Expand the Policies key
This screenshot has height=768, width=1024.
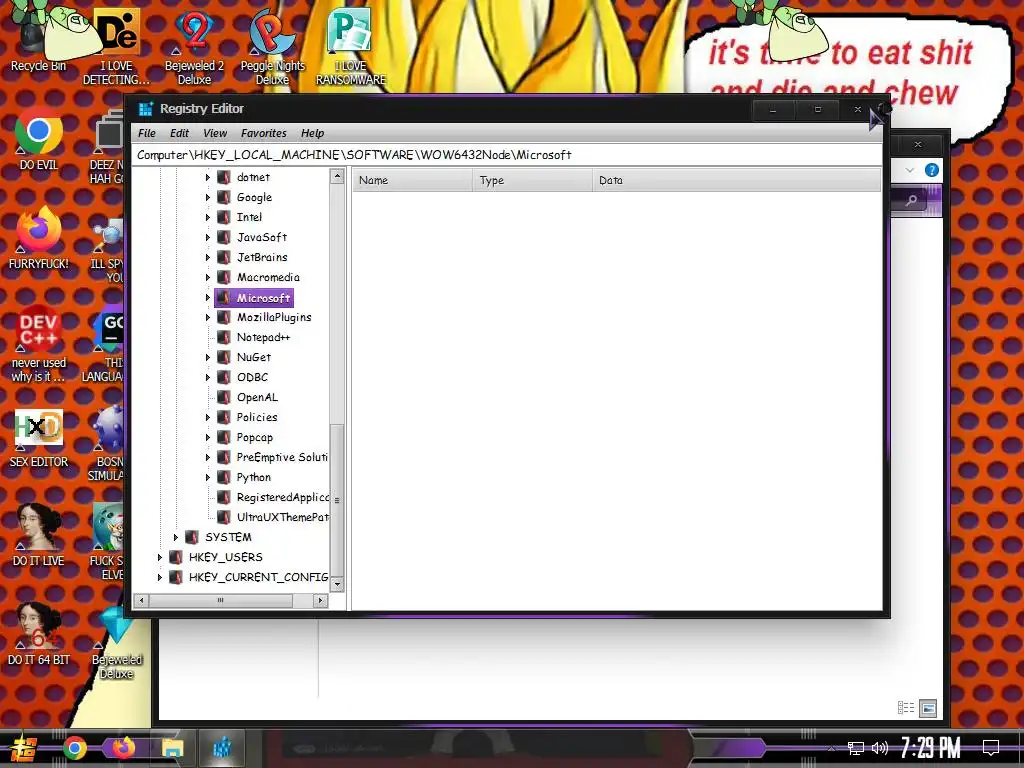[208, 417]
